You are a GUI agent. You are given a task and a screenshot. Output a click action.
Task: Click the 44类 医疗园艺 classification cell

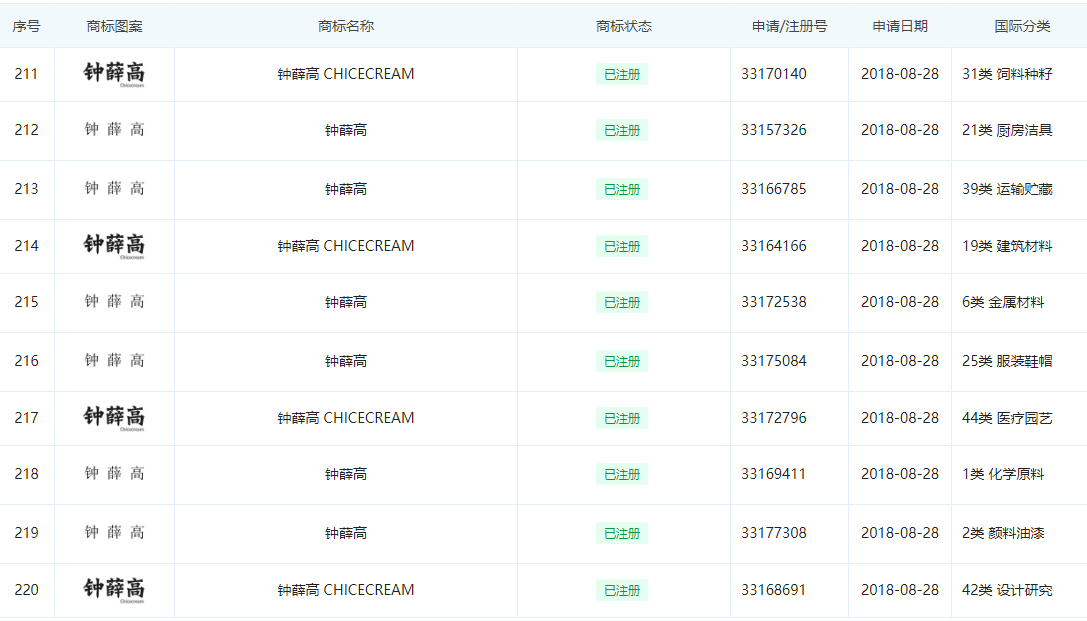coord(1007,418)
